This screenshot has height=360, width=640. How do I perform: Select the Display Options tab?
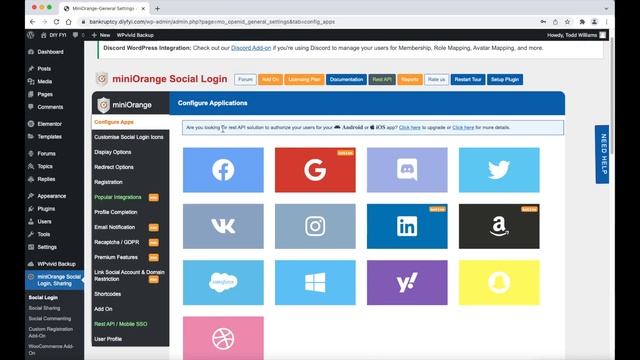coord(130,152)
